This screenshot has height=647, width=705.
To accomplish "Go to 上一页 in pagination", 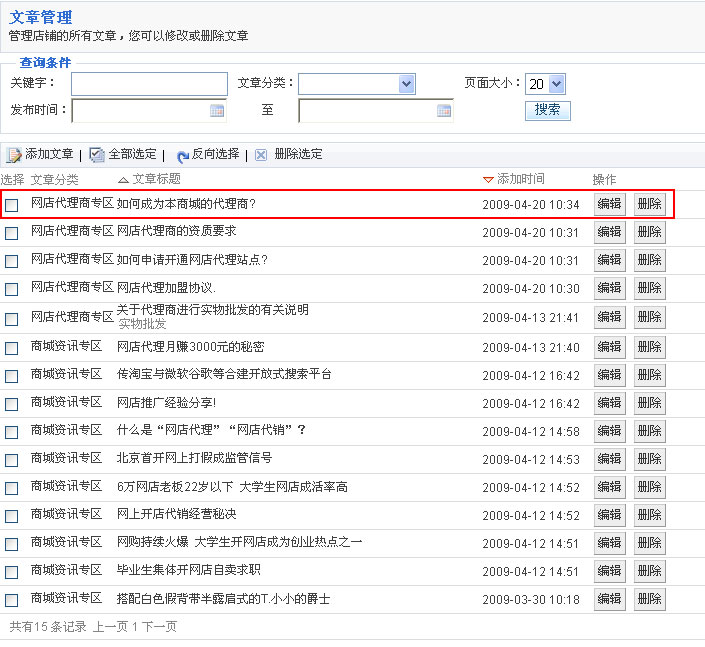I will [x=110, y=627].
